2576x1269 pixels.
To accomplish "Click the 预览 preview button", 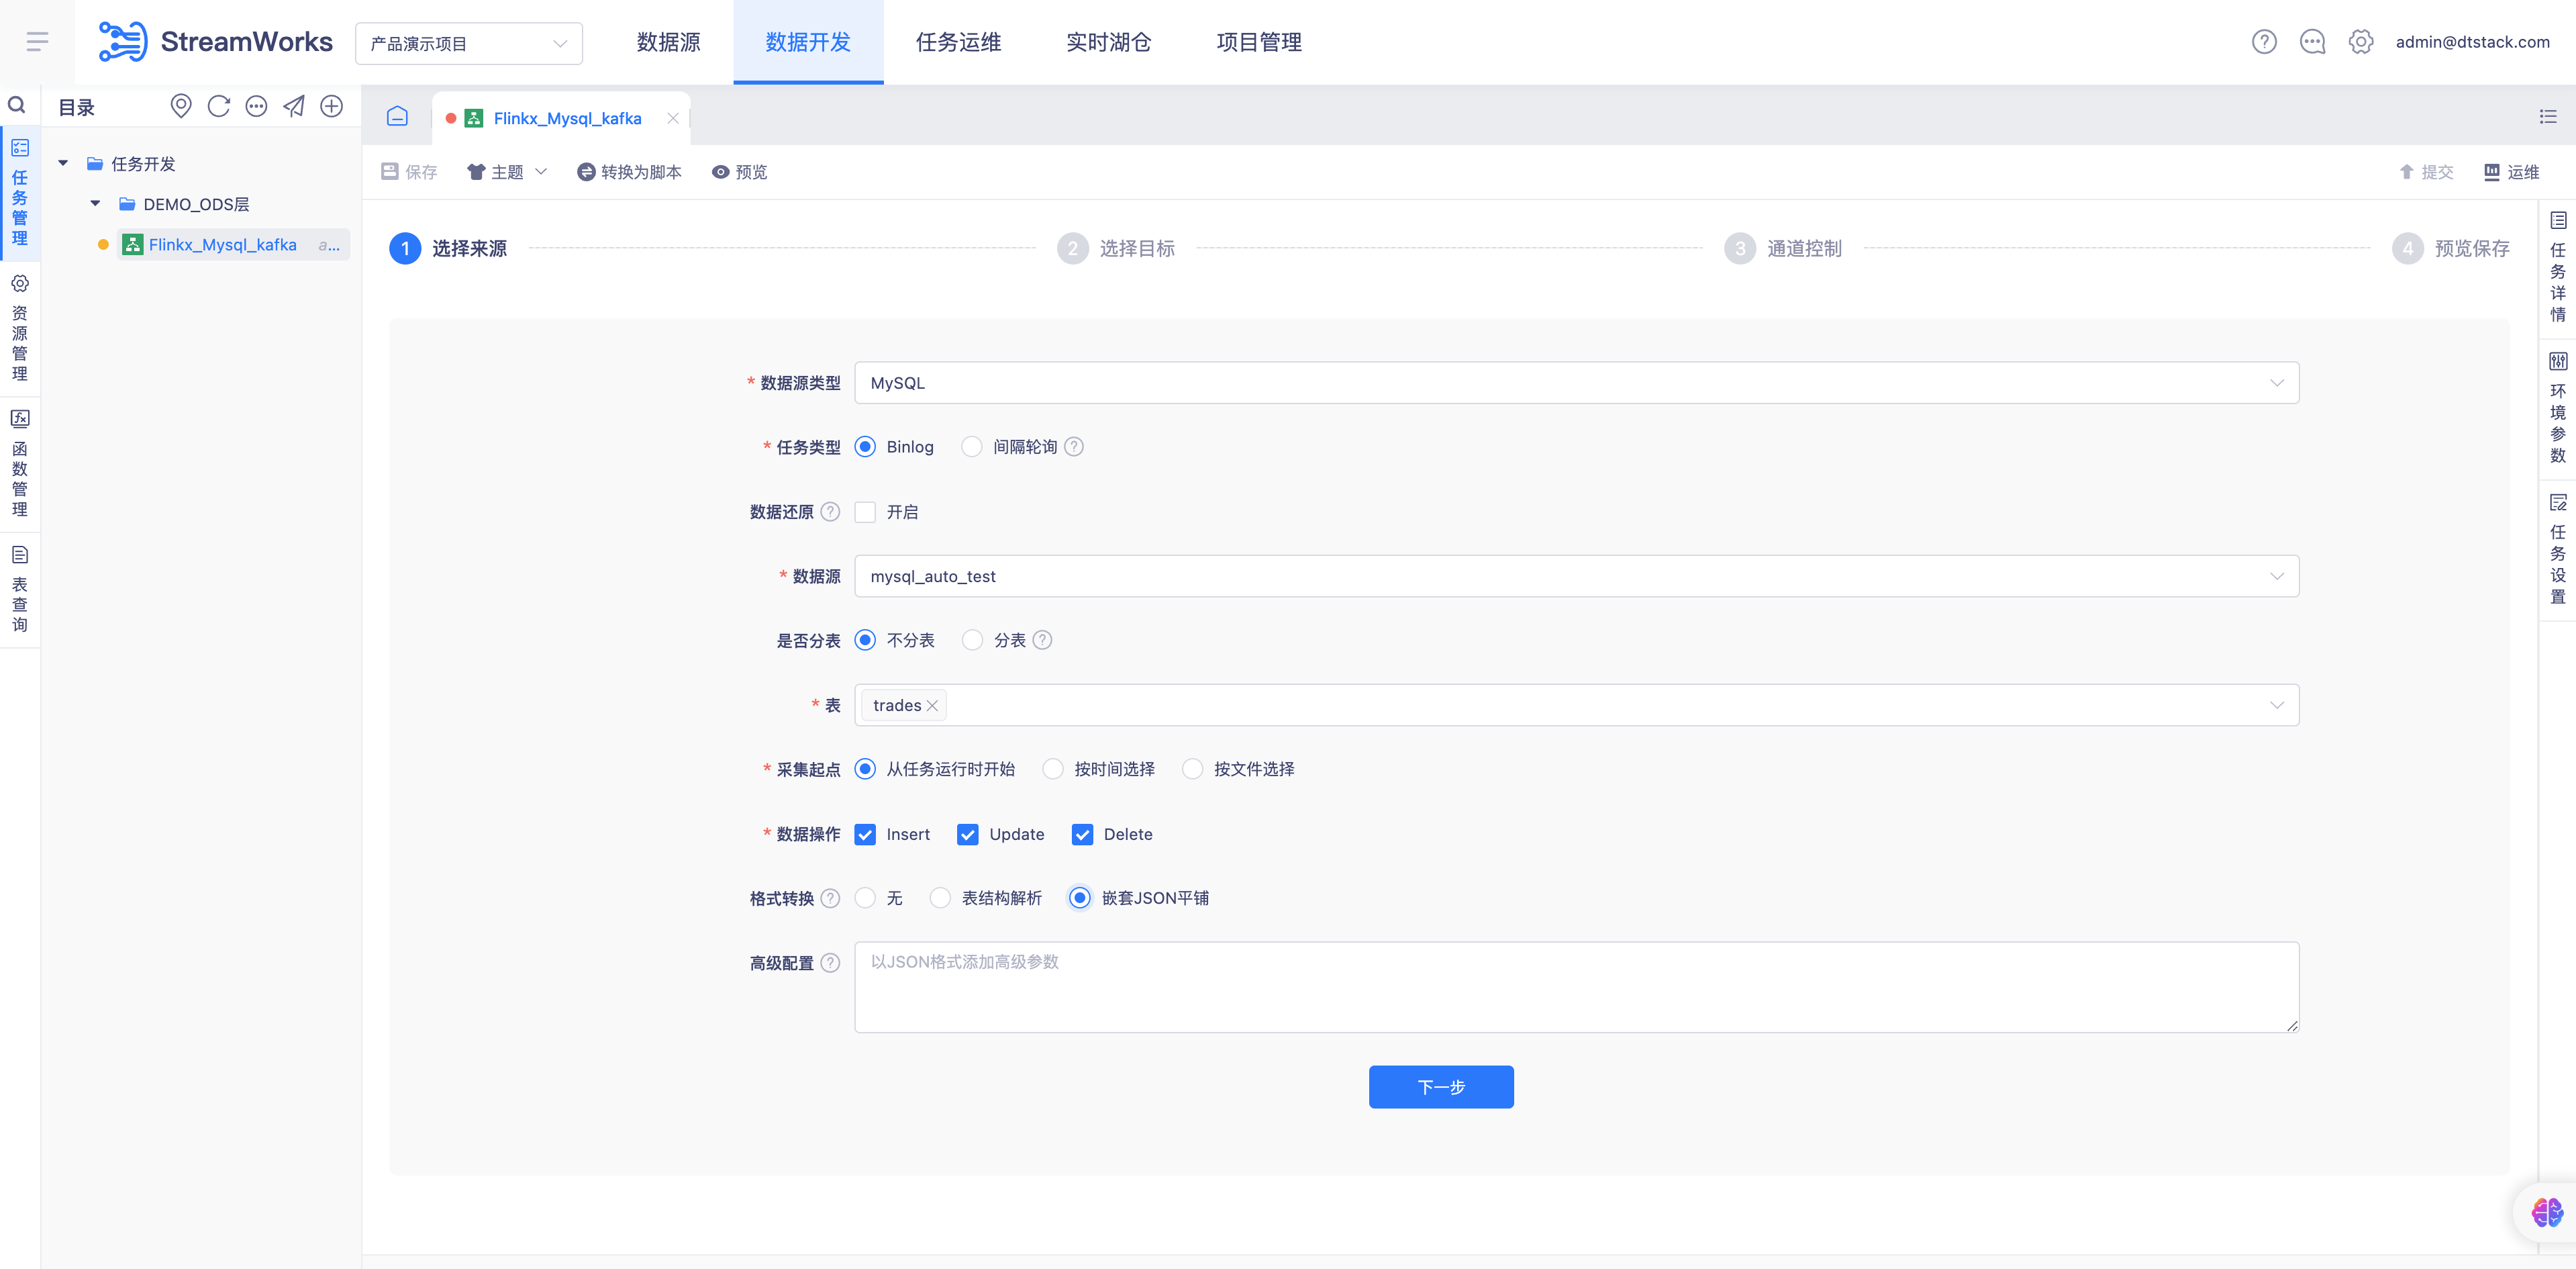I will point(740,172).
